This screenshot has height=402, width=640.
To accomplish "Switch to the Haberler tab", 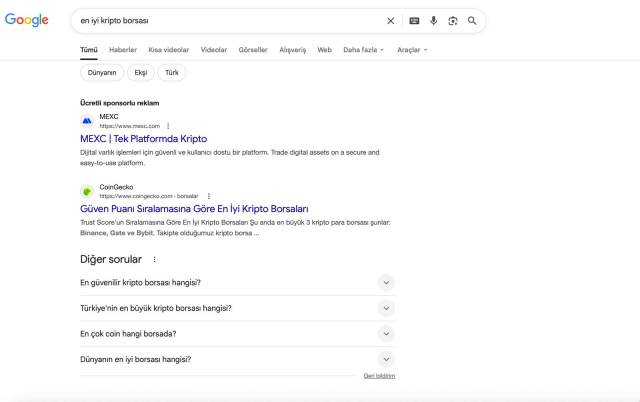I will (x=123, y=49).
